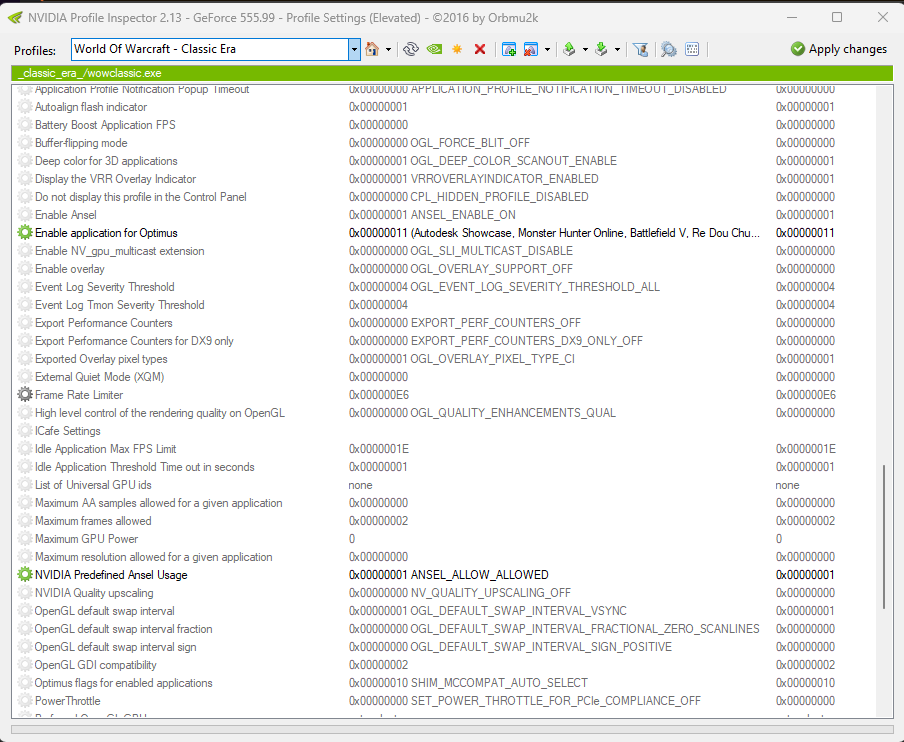Select the Frame Rate Limiter setting row

[x=444, y=395]
